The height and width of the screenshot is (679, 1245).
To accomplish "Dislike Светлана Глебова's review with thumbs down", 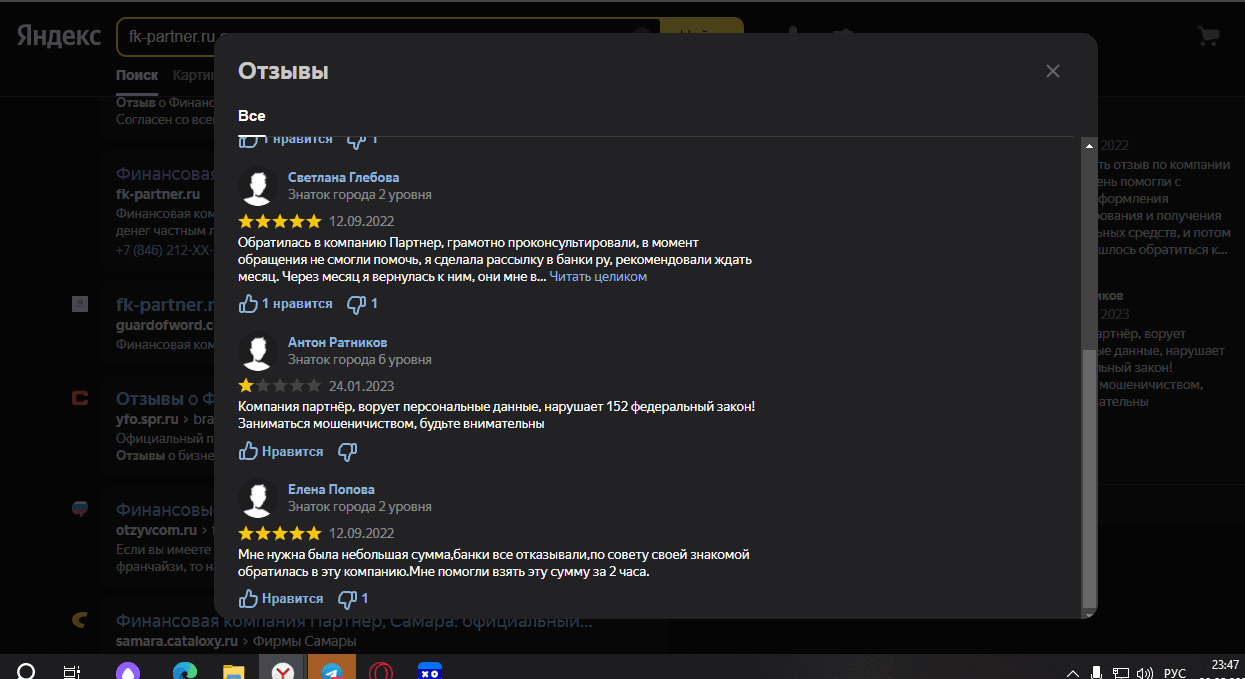I will (x=362, y=303).
